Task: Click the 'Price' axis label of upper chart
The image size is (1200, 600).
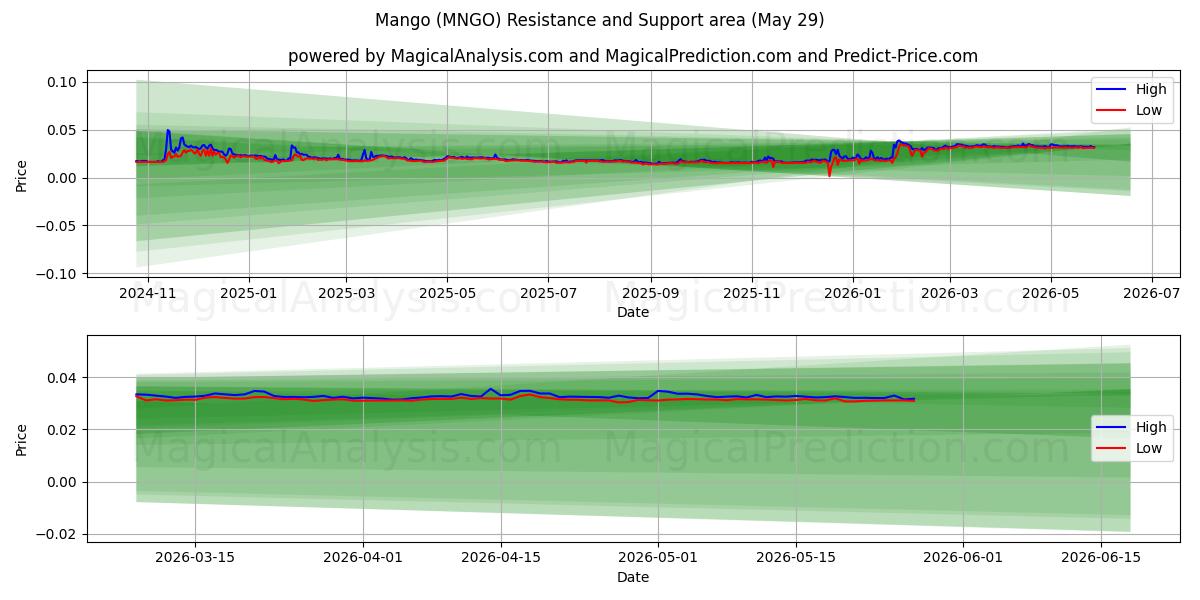Action: pyautogui.click(x=22, y=174)
